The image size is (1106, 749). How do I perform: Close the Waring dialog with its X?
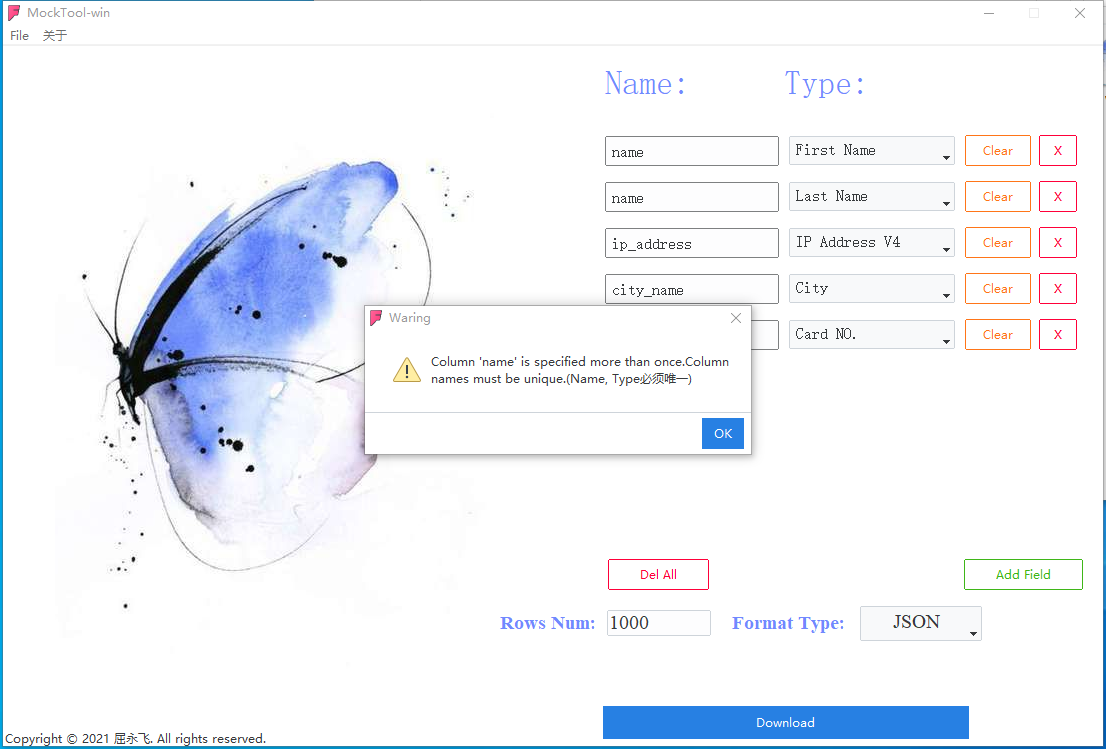click(736, 318)
